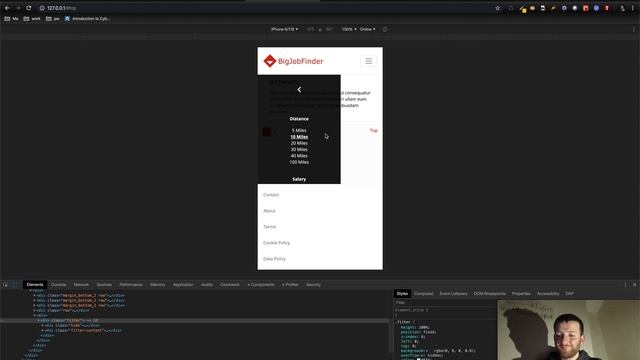This screenshot has height=360, width=640.
Task: Expand the div class="filter-content" node
Action: click(42, 331)
